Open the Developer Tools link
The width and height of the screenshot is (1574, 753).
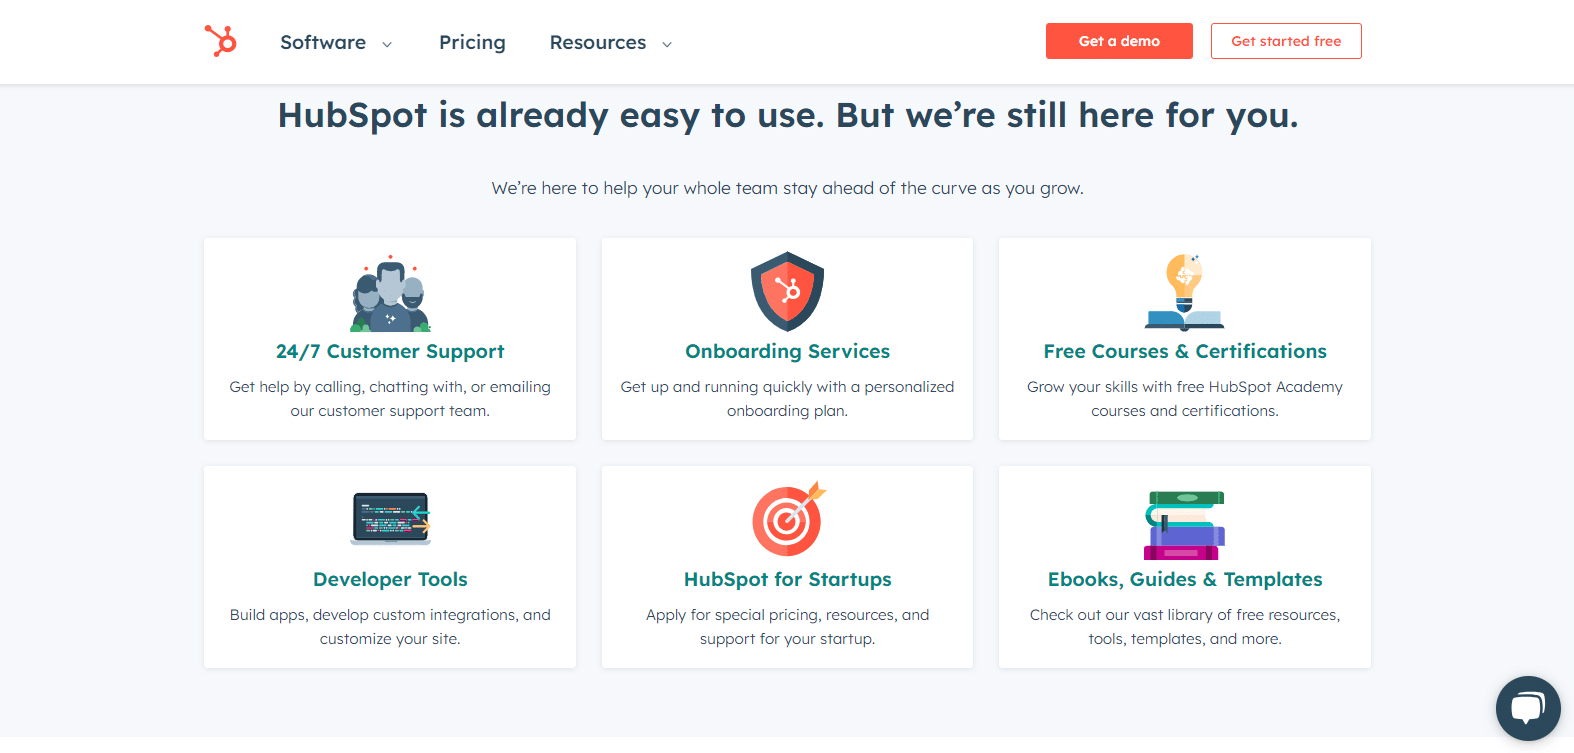pos(390,579)
